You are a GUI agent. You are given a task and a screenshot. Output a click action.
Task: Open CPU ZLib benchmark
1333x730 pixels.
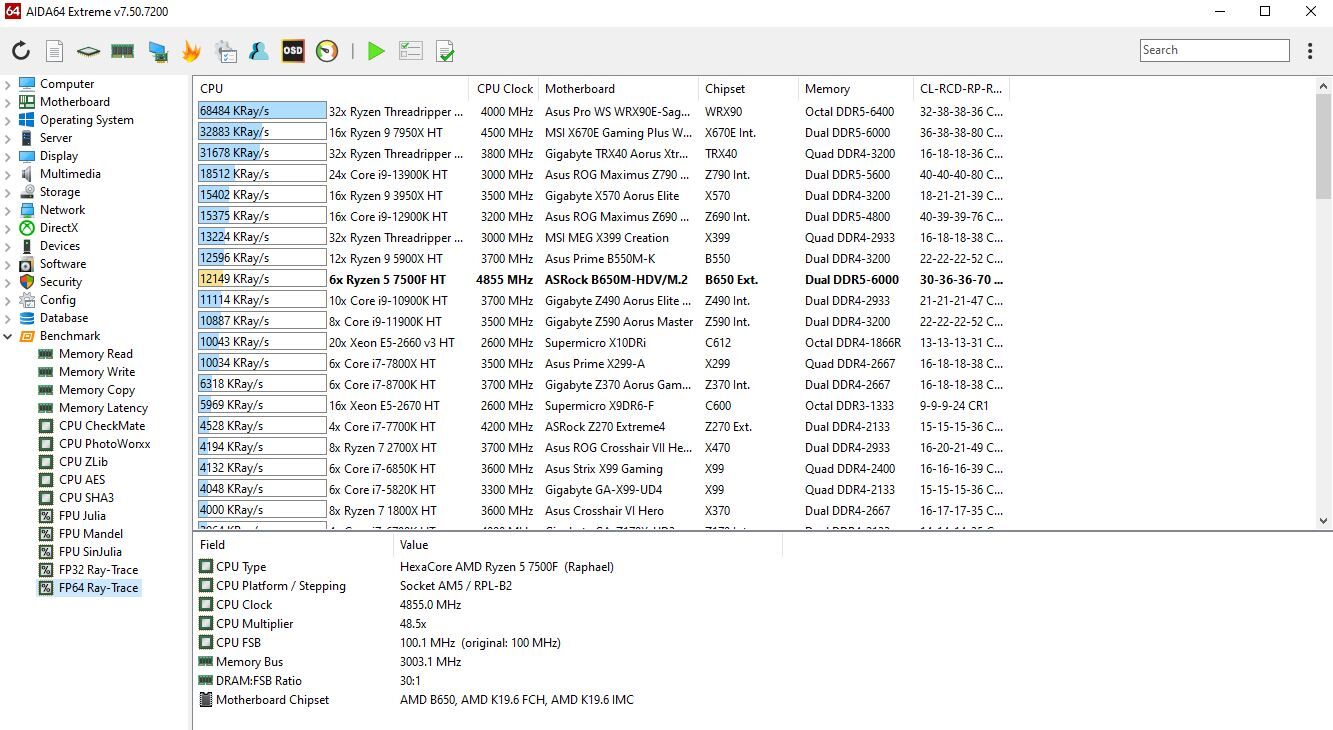(x=83, y=462)
